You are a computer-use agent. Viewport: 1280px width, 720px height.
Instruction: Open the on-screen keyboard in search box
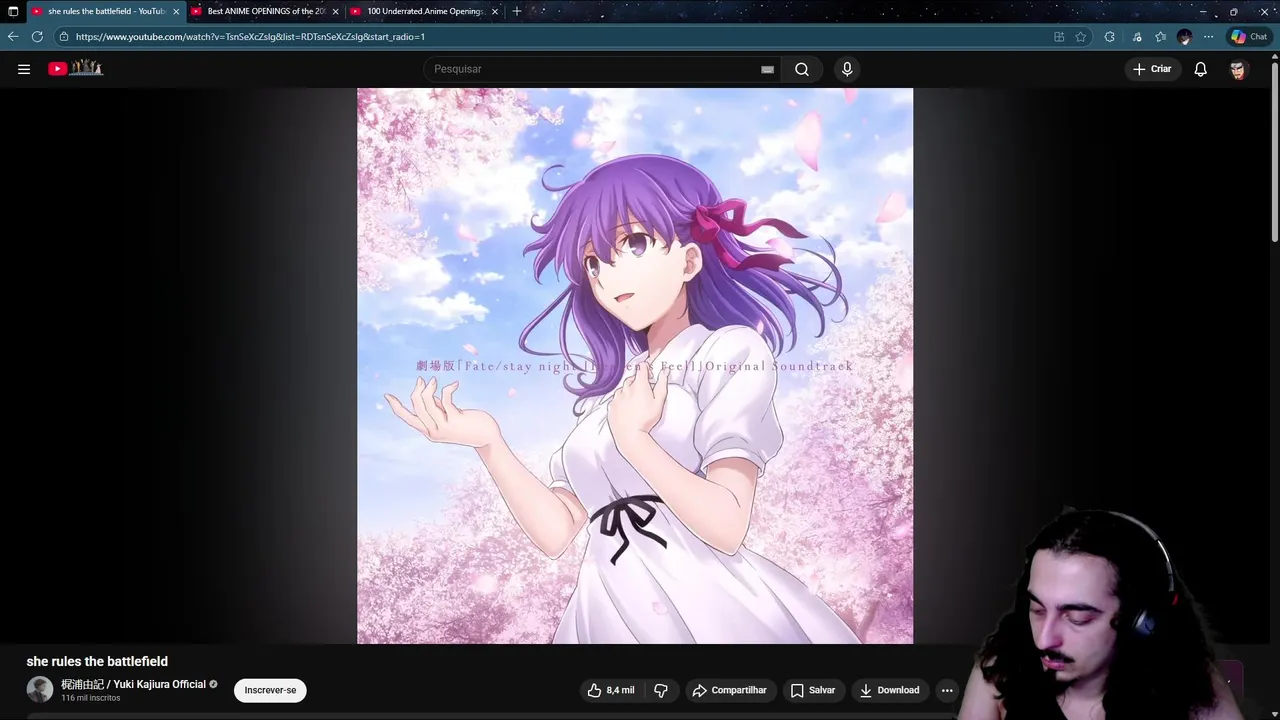click(767, 69)
